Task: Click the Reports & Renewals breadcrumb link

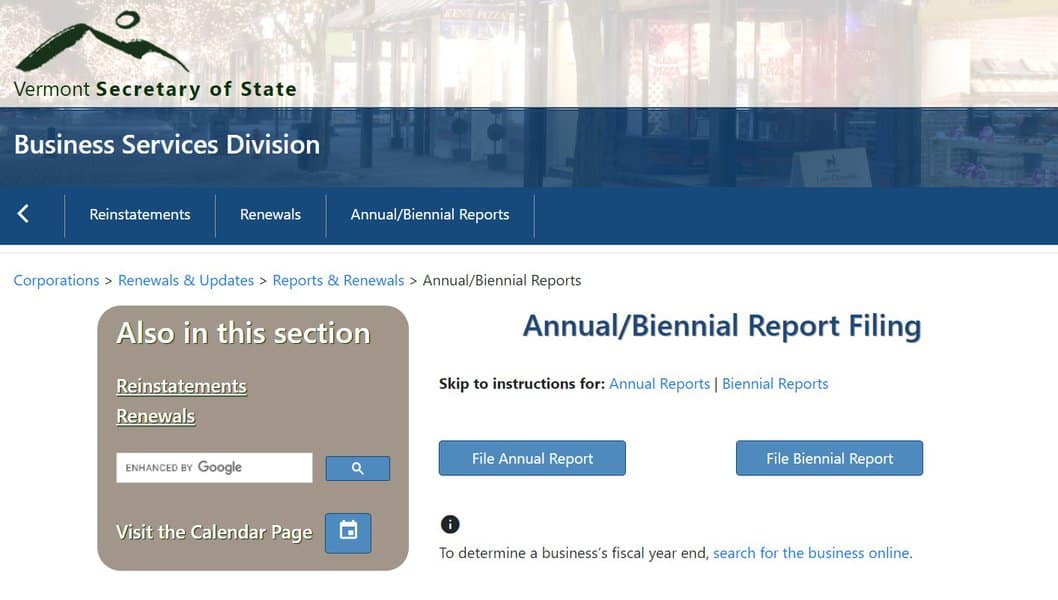Action: tap(338, 280)
